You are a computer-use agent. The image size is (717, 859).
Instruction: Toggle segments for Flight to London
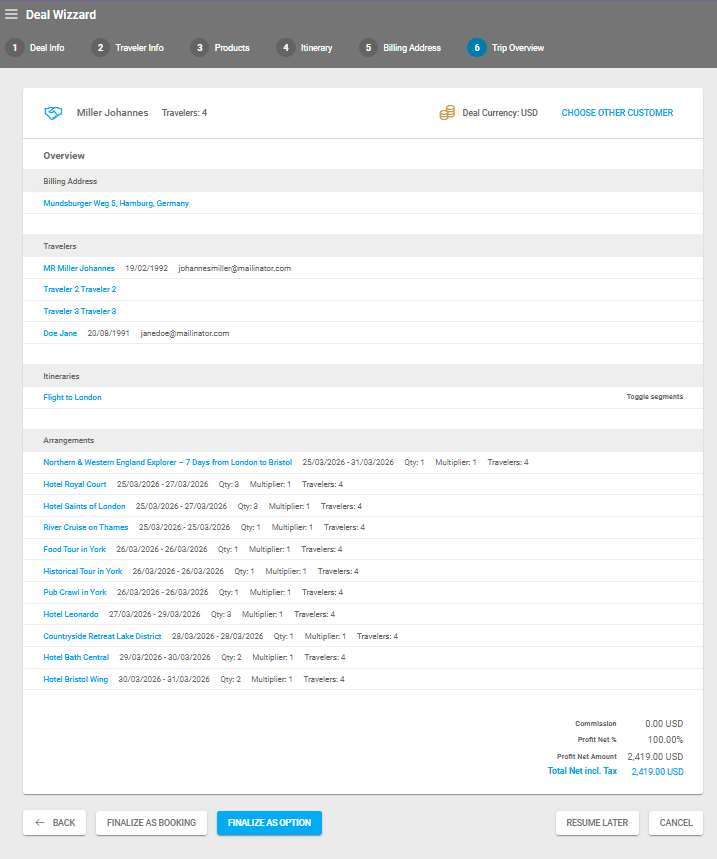pos(654,397)
